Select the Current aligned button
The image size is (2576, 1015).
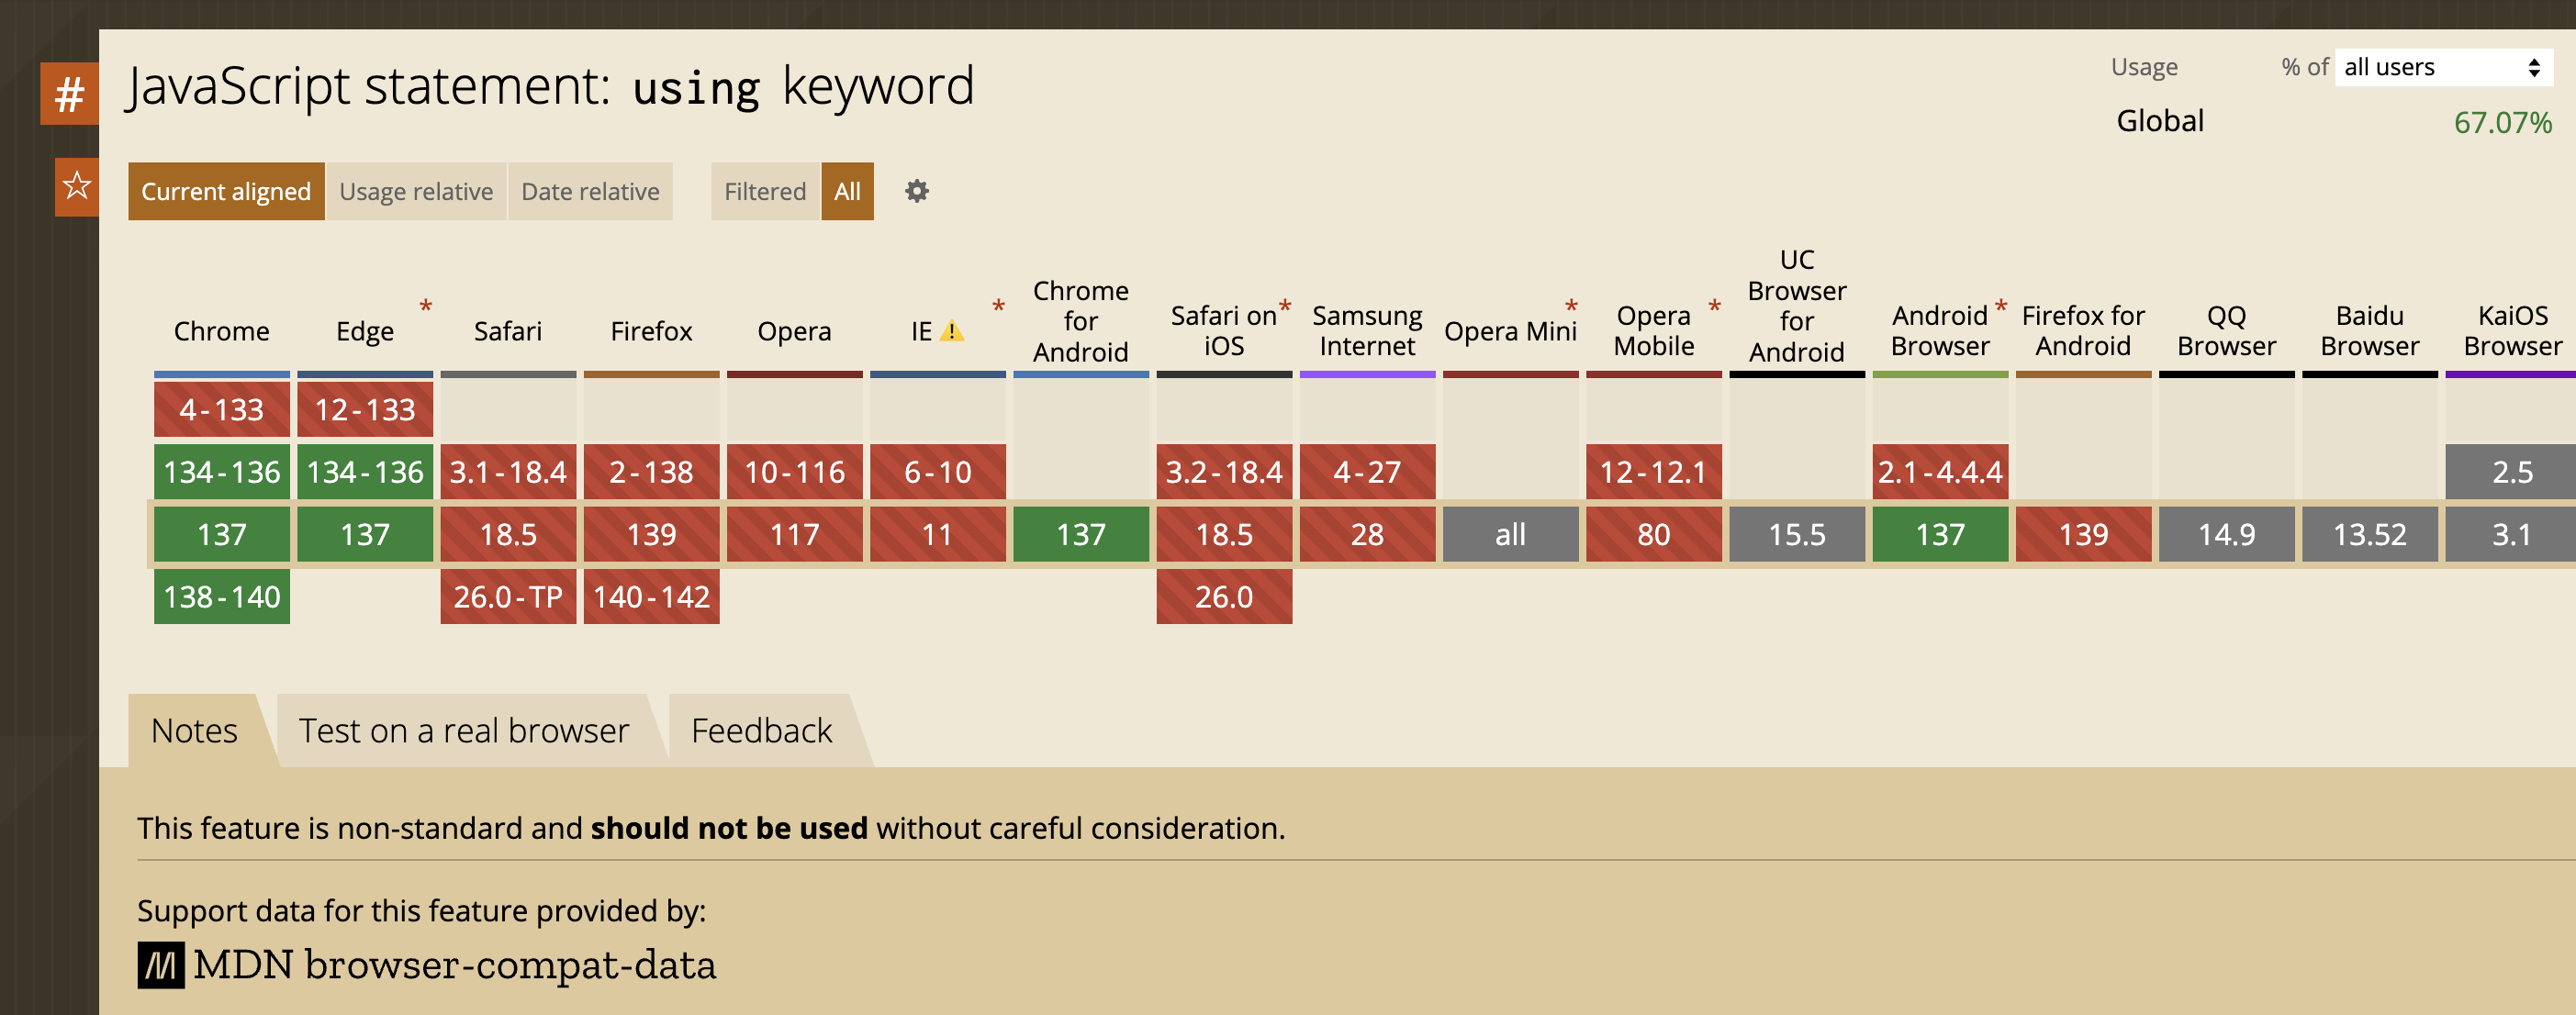pos(226,191)
